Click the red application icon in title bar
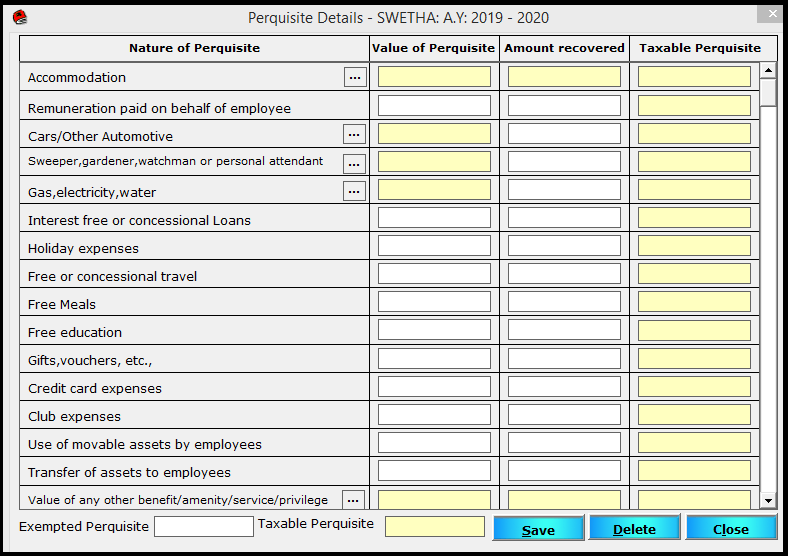This screenshot has height=556, width=788. pyautogui.click(x=20, y=18)
